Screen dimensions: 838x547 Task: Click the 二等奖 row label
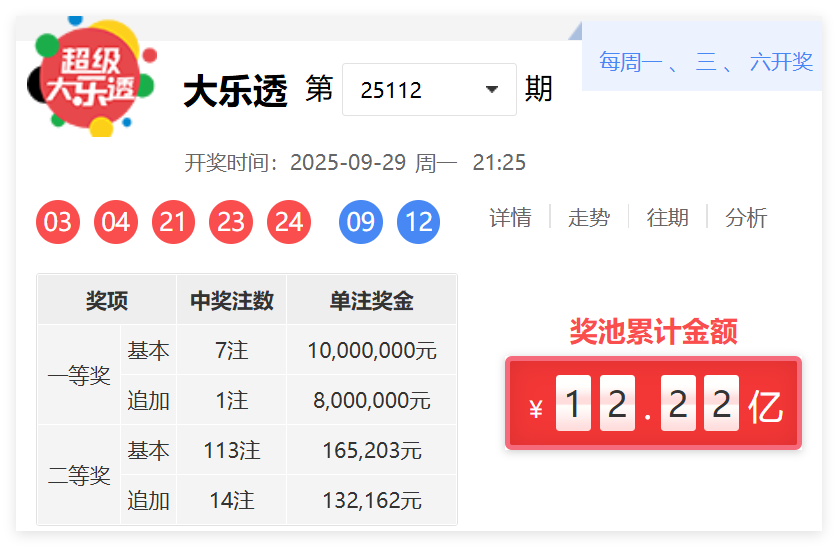tap(79, 475)
